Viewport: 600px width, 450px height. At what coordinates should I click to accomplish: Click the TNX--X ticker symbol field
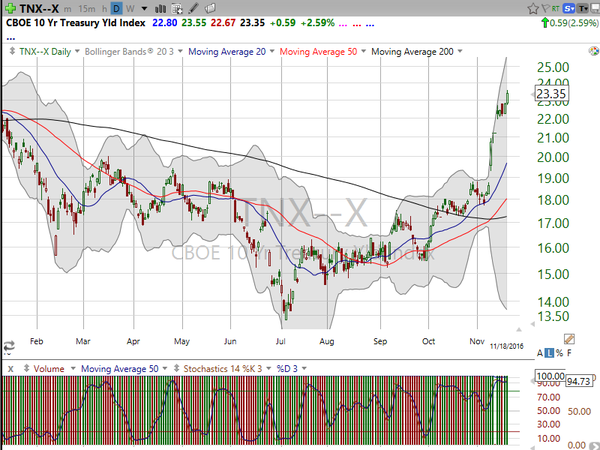pyautogui.click(x=39, y=8)
